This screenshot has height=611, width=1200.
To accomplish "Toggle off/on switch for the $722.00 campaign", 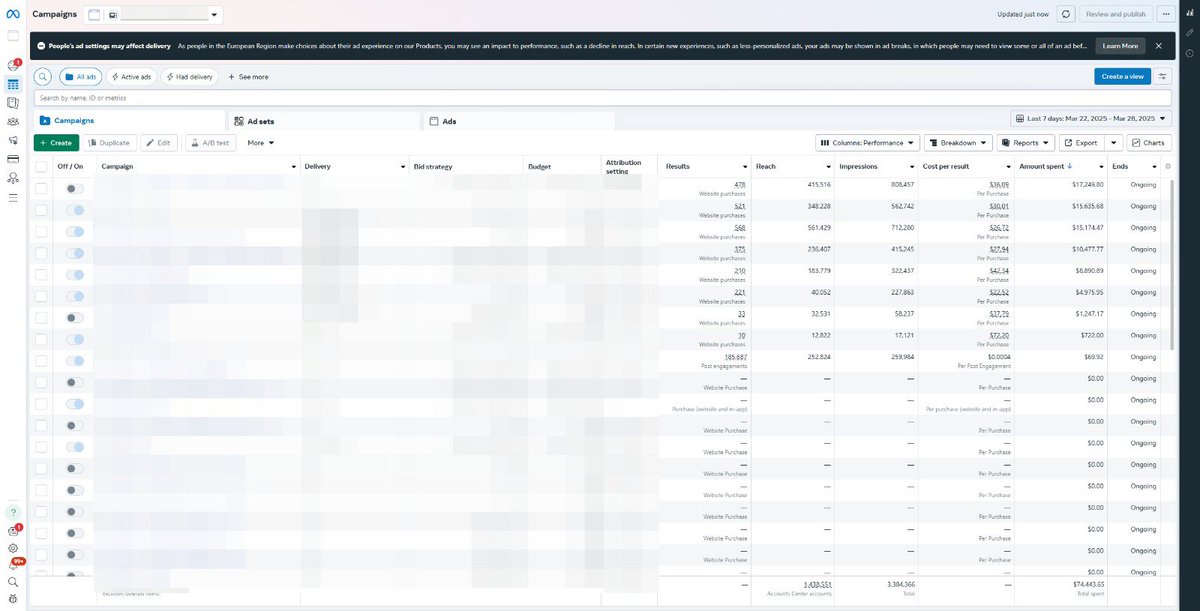I will coord(75,339).
